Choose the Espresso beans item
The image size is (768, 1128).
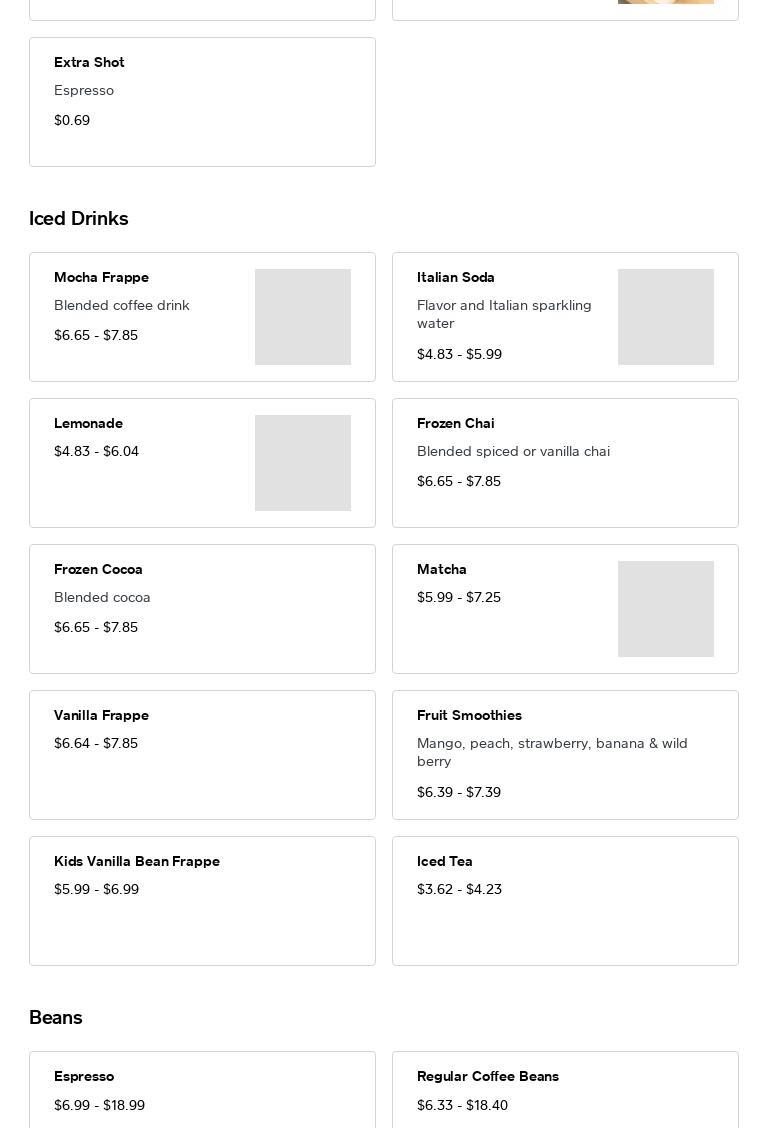click(202, 1090)
